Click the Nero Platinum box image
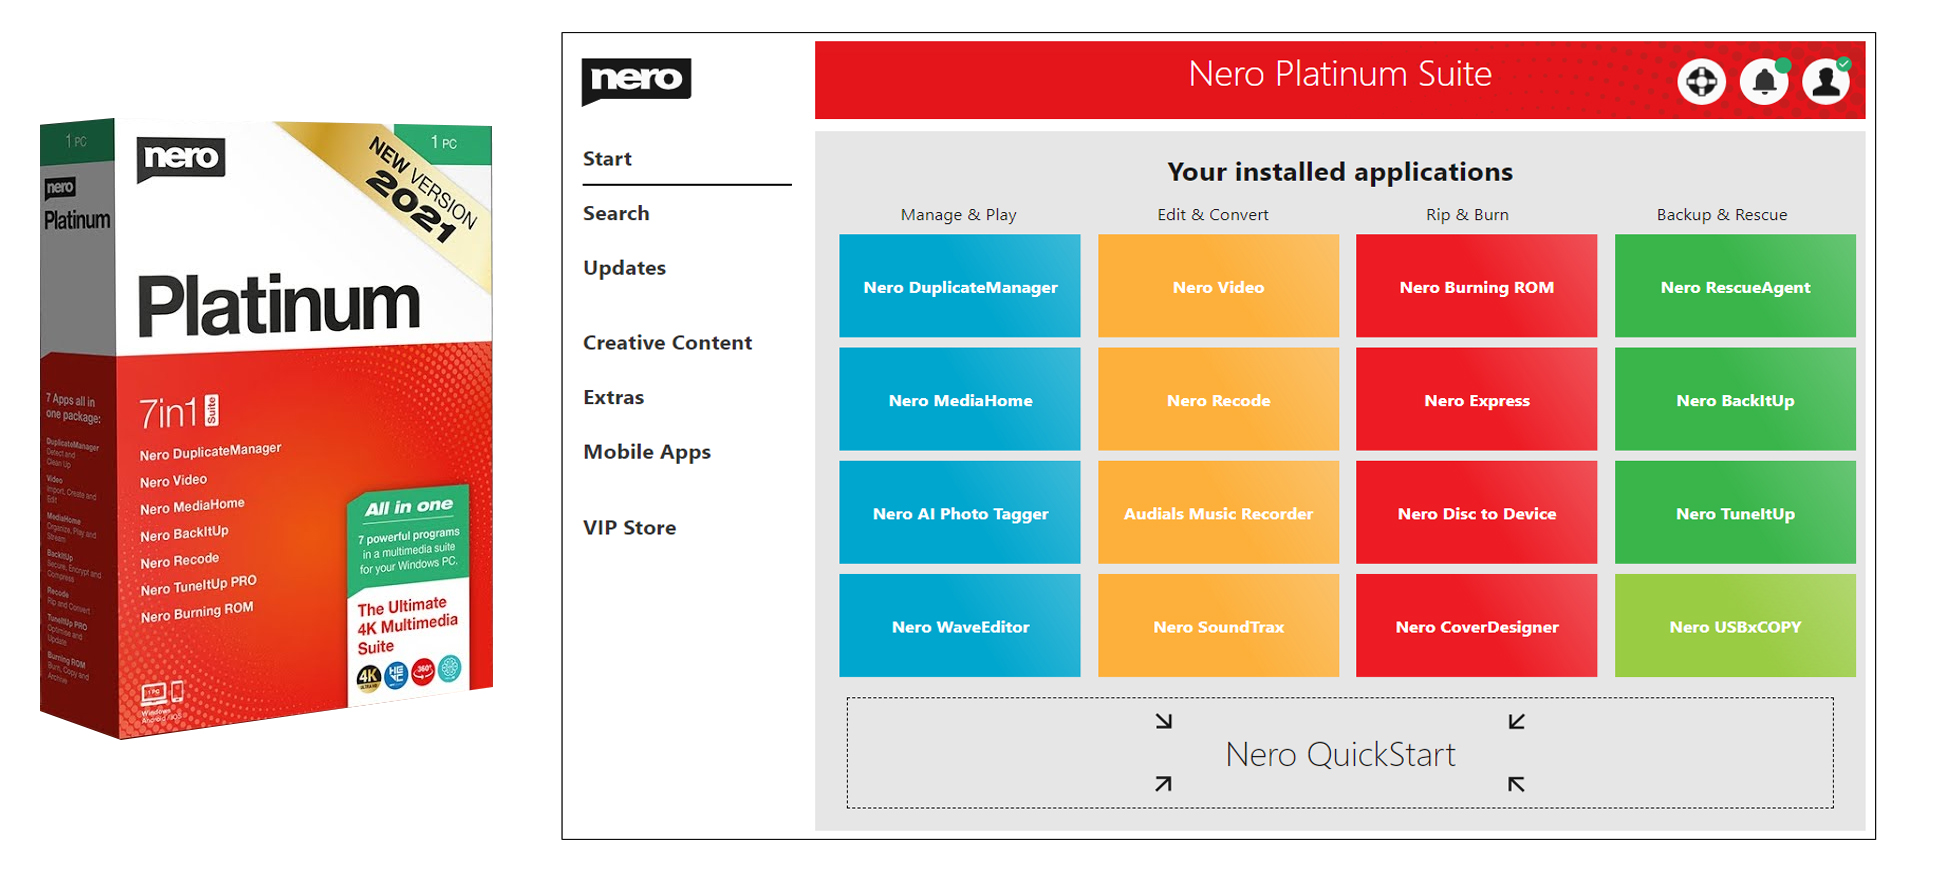 click(266, 429)
